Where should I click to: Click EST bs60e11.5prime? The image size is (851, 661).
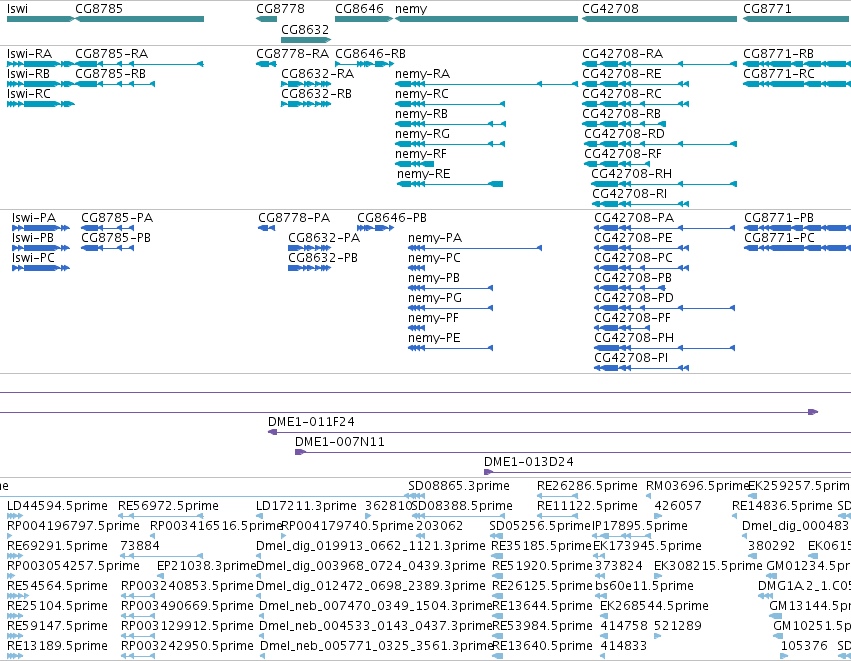point(599,596)
